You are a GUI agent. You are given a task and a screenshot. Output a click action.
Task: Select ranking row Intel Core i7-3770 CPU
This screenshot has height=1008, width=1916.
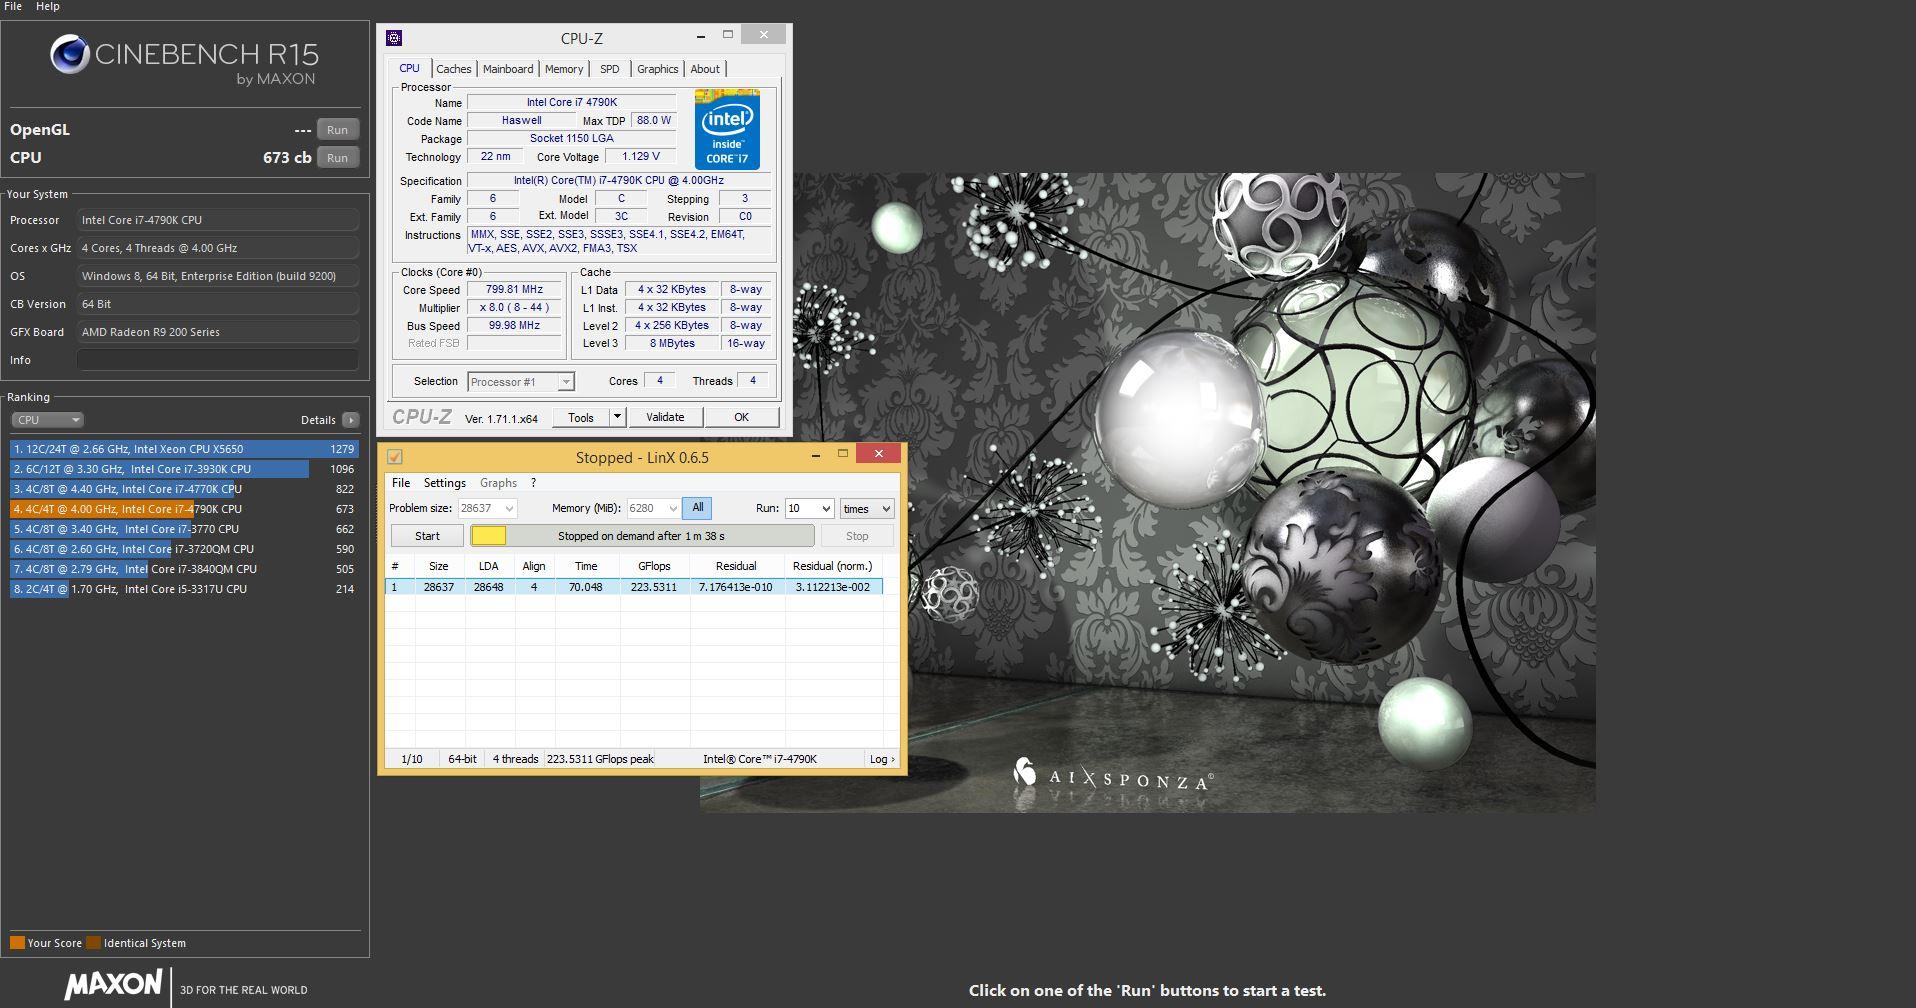pos(184,529)
